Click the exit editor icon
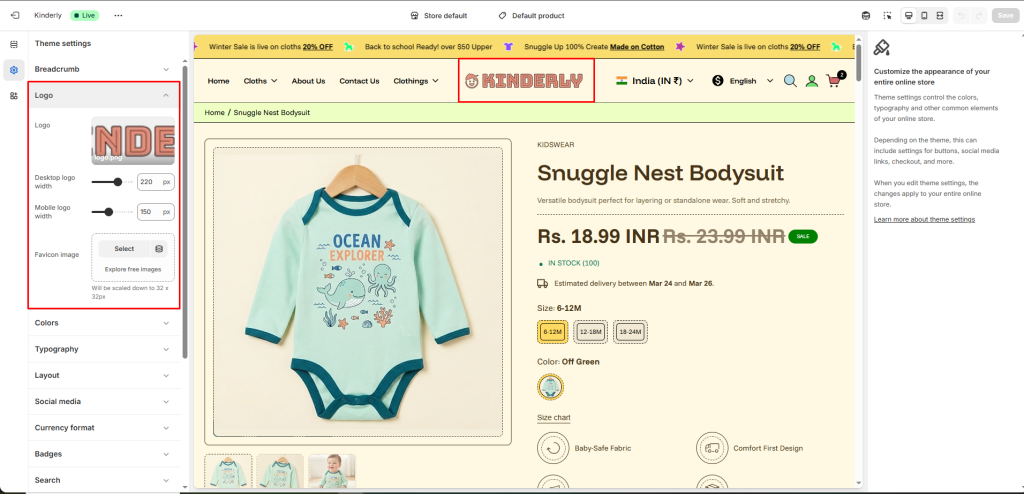1024x494 pixels. [14, 15]
